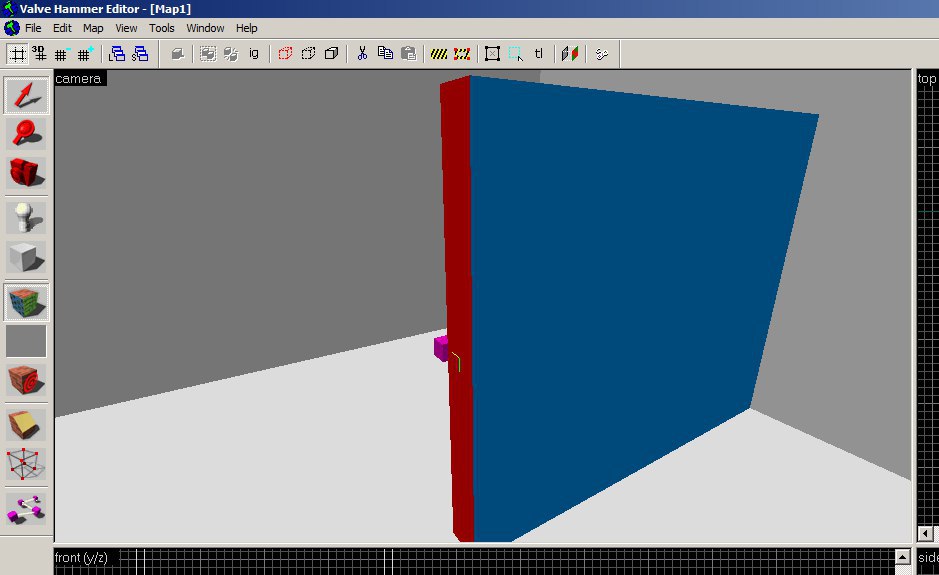Click the gray current texture swatch

(26, 341)
